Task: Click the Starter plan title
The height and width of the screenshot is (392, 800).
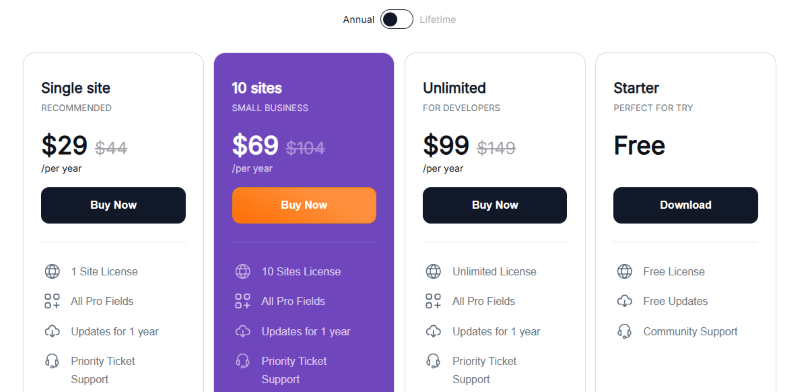Action: tap(636, 88)
